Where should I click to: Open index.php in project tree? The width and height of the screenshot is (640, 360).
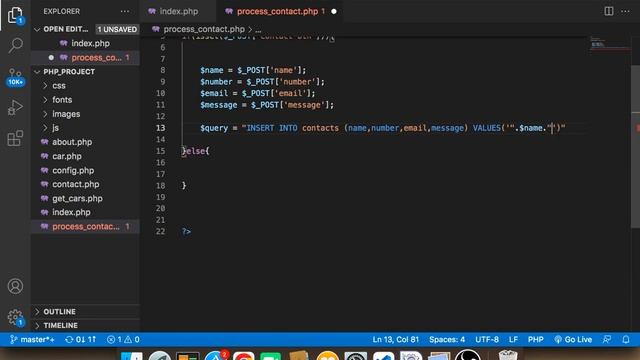[71, 212]
